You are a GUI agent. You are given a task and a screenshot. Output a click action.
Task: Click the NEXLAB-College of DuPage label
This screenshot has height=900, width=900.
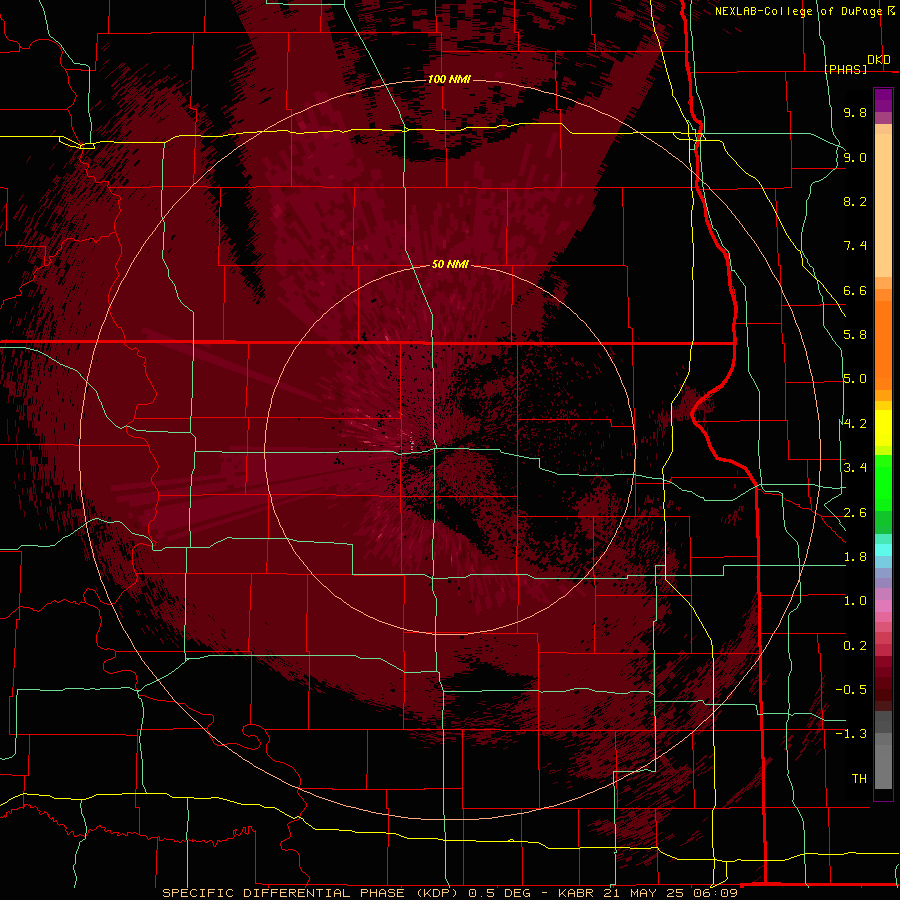[x=799, y=11]
